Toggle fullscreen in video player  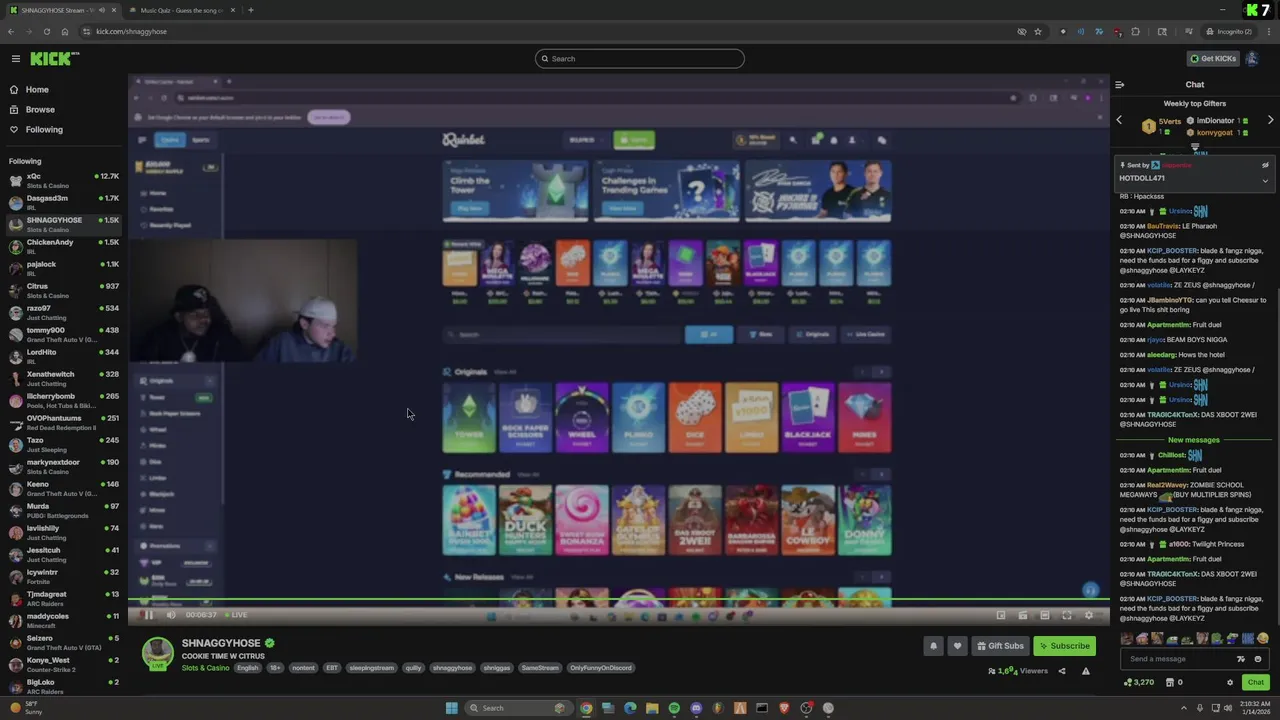[1067, 616]
